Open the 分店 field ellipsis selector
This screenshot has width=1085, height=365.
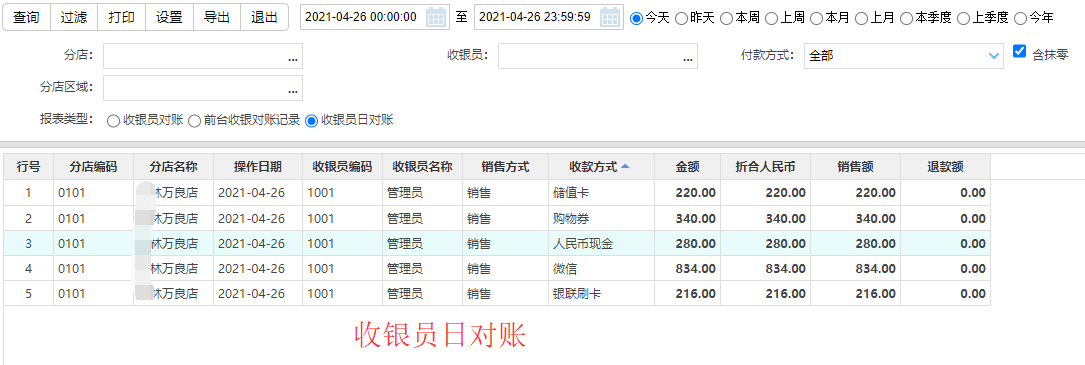click(x=293, y=59)
